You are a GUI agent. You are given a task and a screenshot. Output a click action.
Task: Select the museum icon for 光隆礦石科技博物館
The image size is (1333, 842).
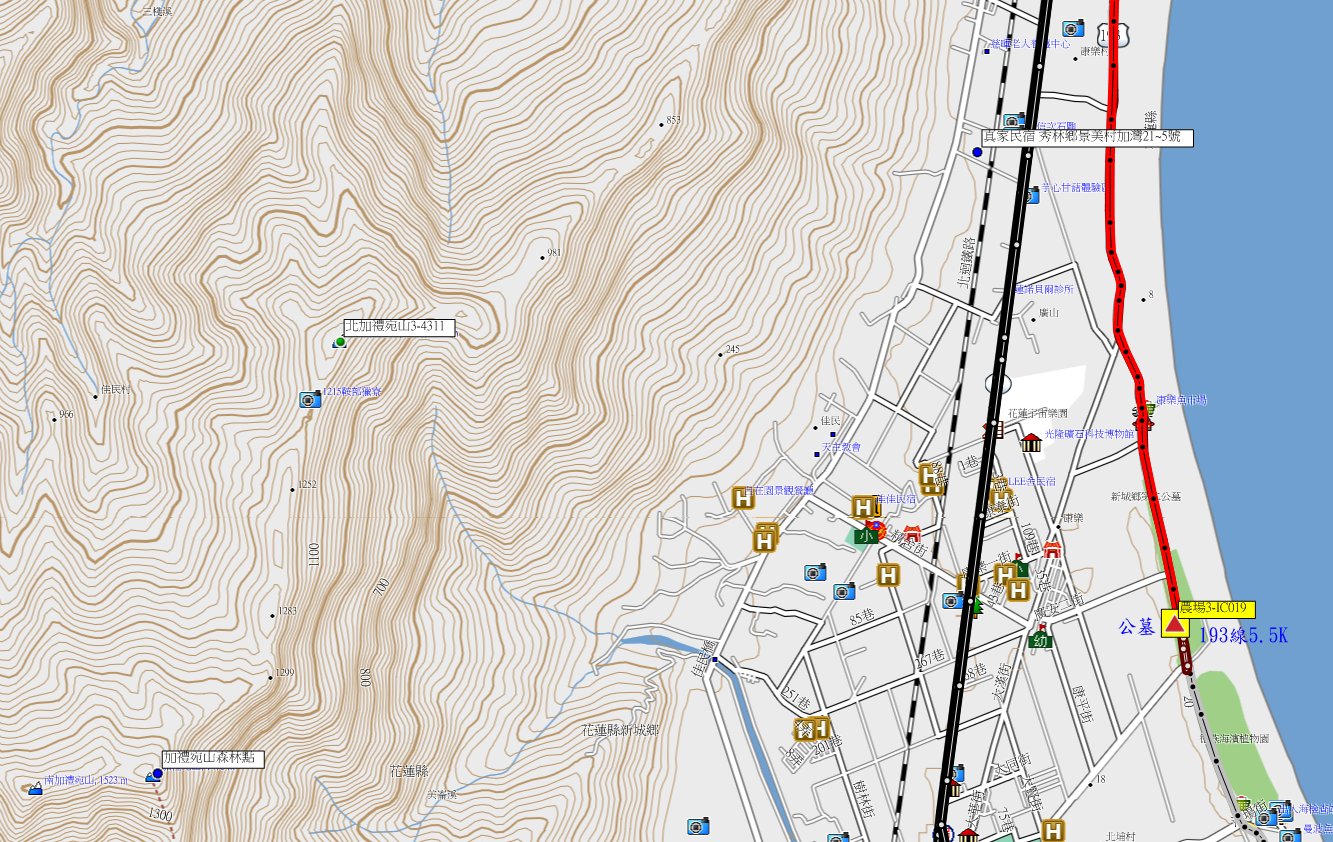(1031, 442)
